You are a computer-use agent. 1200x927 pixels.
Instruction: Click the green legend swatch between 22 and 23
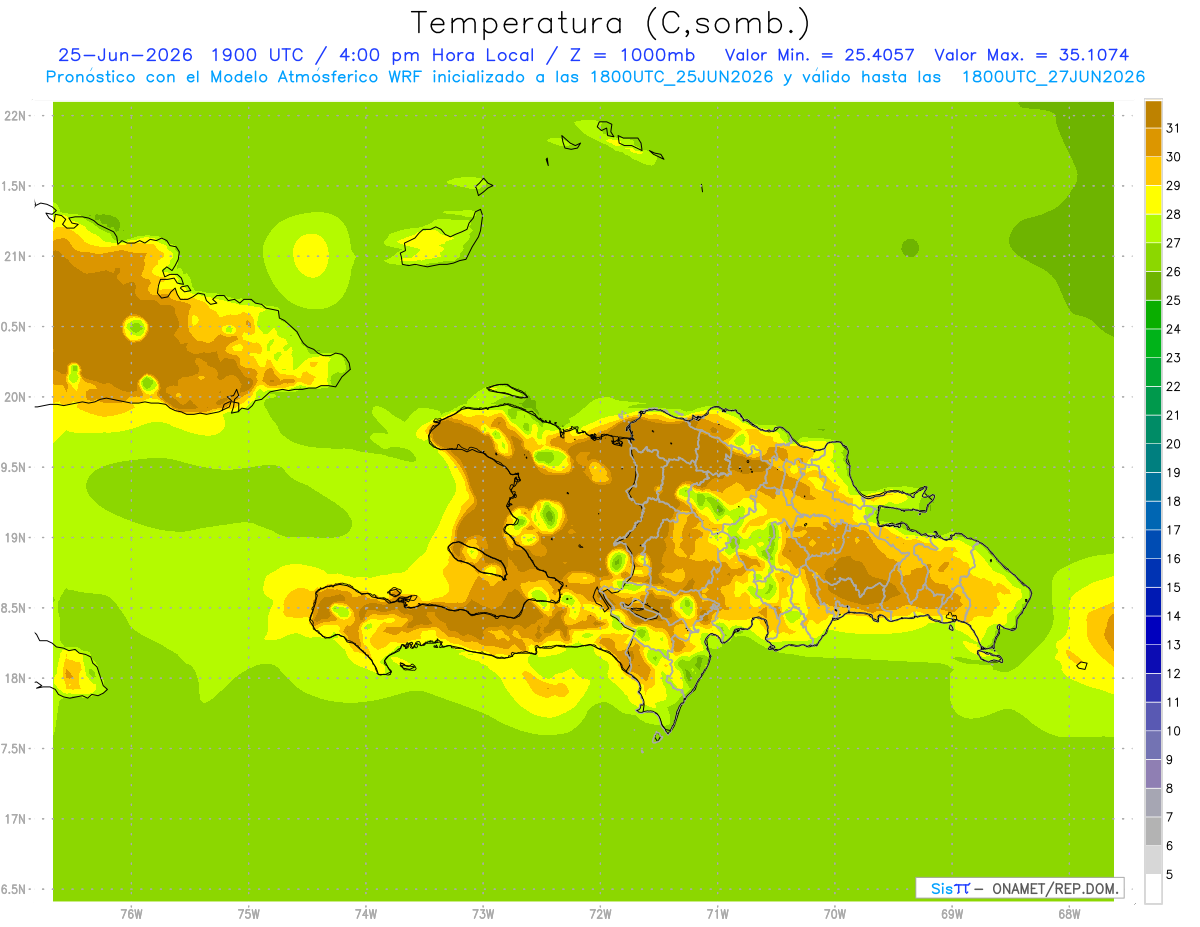tap(1153, 372)
